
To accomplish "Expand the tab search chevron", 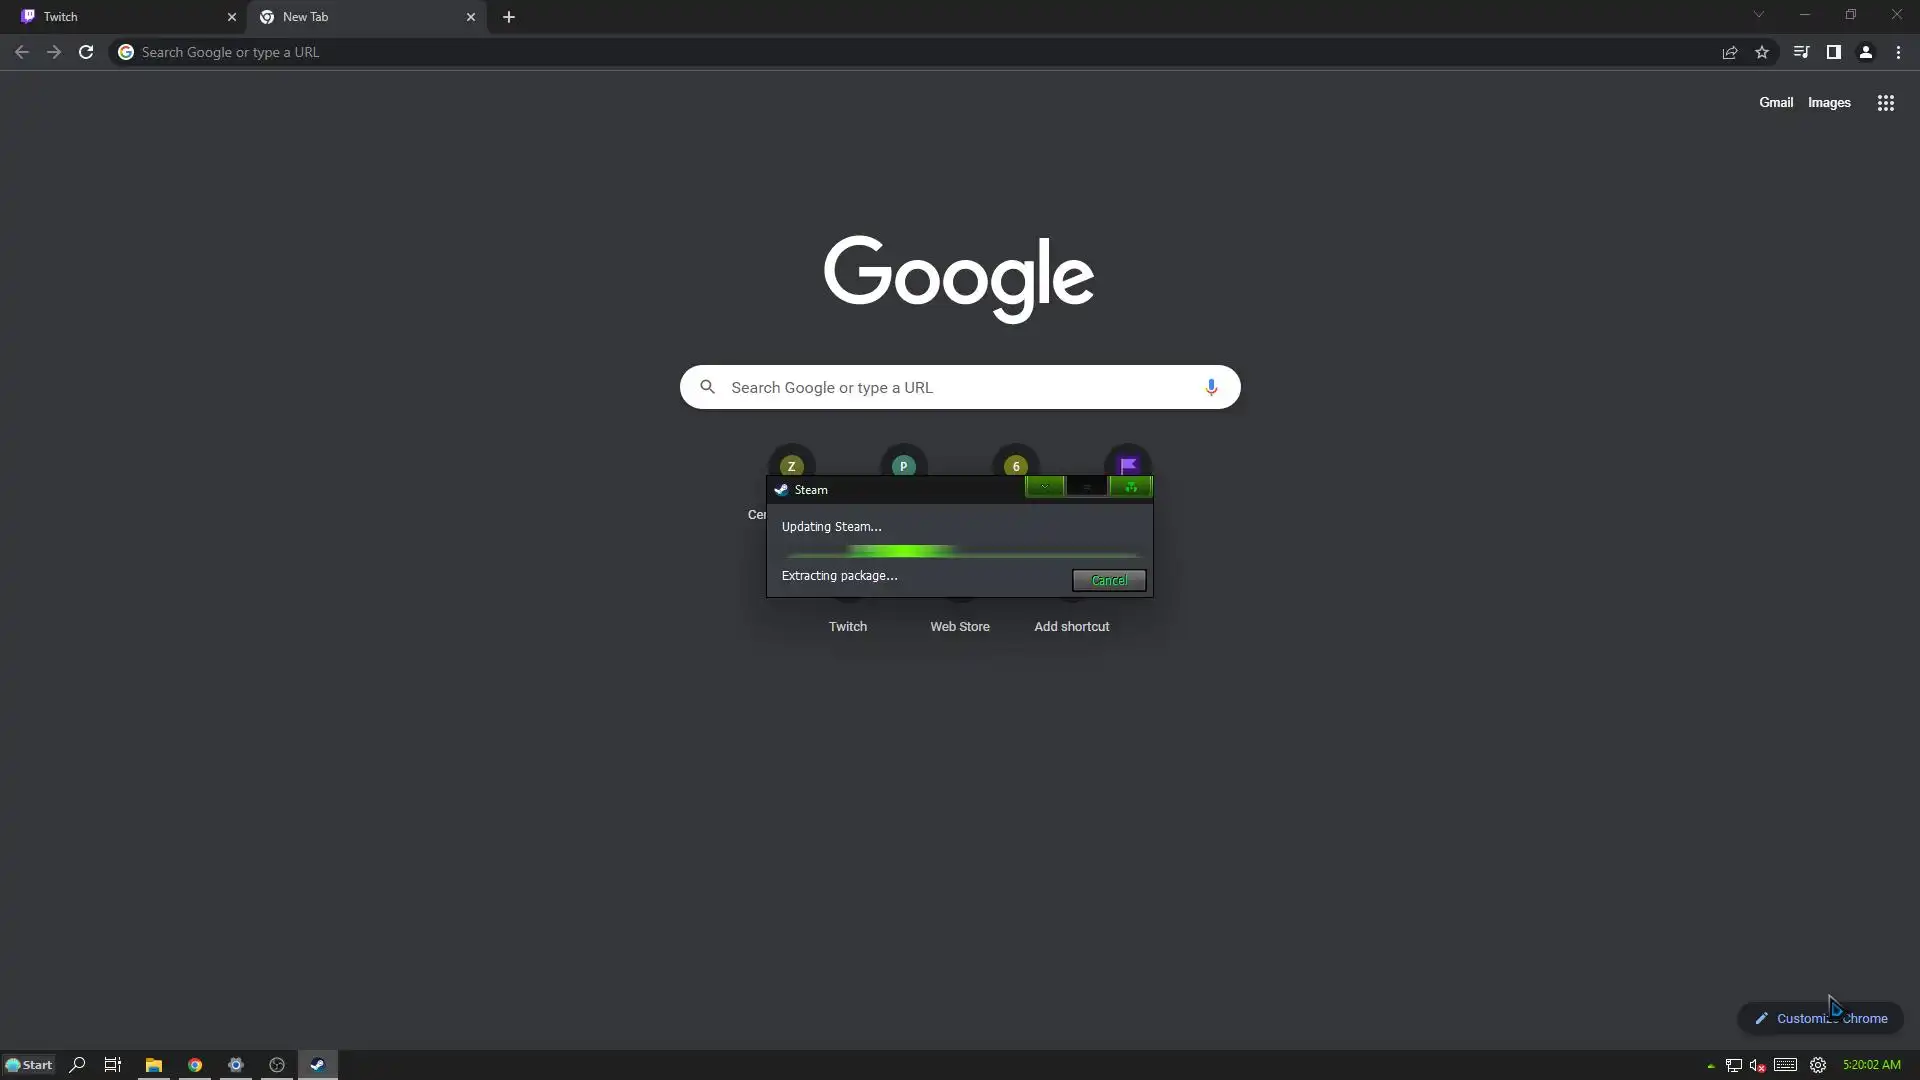I will pos(1758,15).
